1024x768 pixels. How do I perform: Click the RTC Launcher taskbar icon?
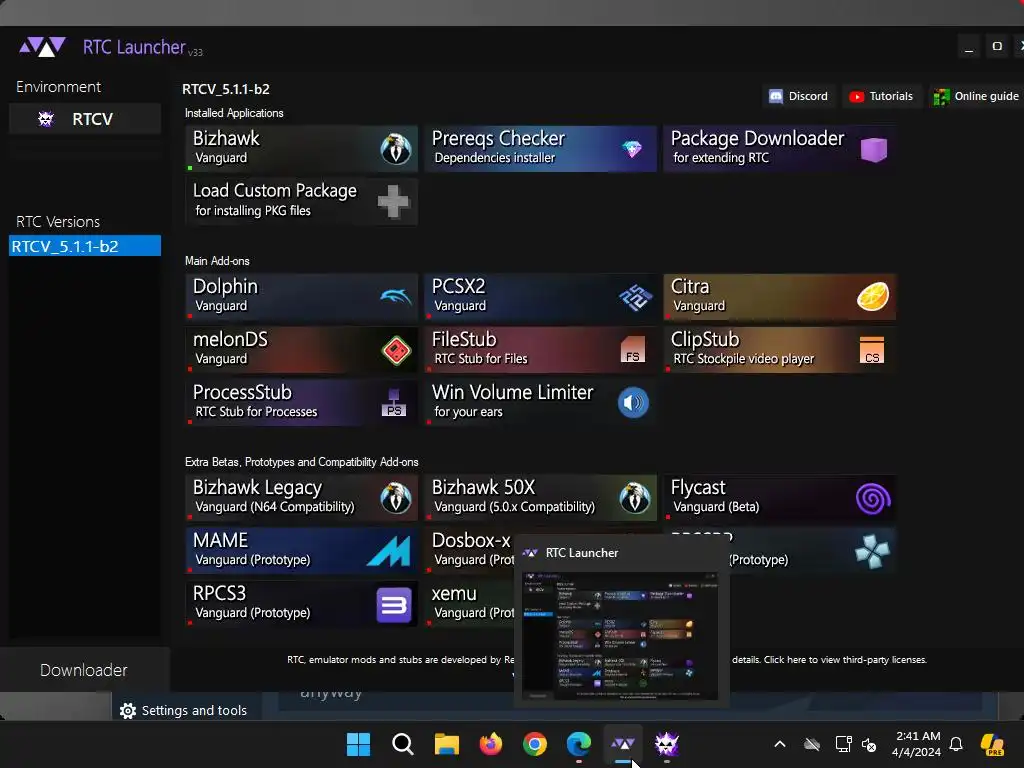[x=623, y=744]
